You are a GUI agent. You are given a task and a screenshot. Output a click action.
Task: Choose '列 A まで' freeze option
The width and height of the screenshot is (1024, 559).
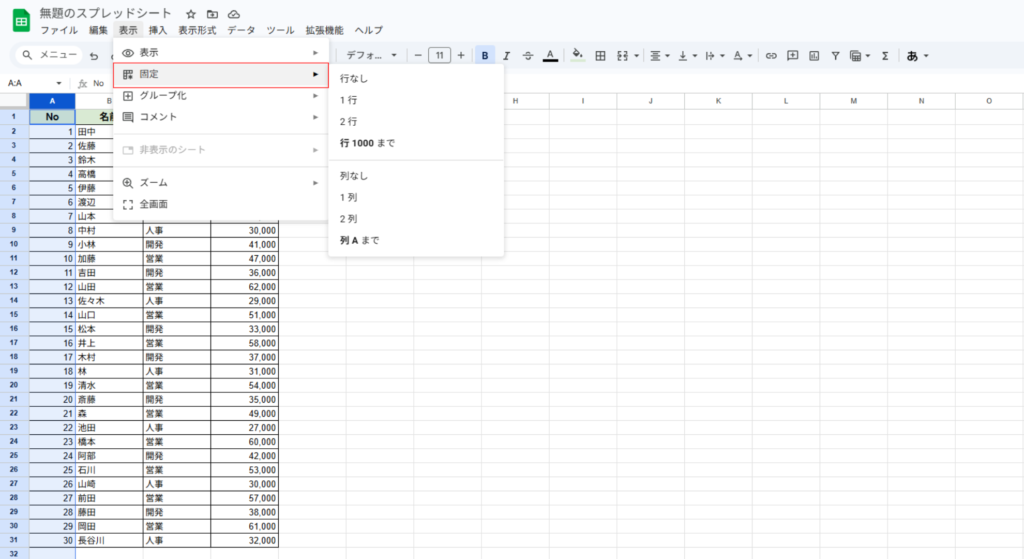pos(360,240)
